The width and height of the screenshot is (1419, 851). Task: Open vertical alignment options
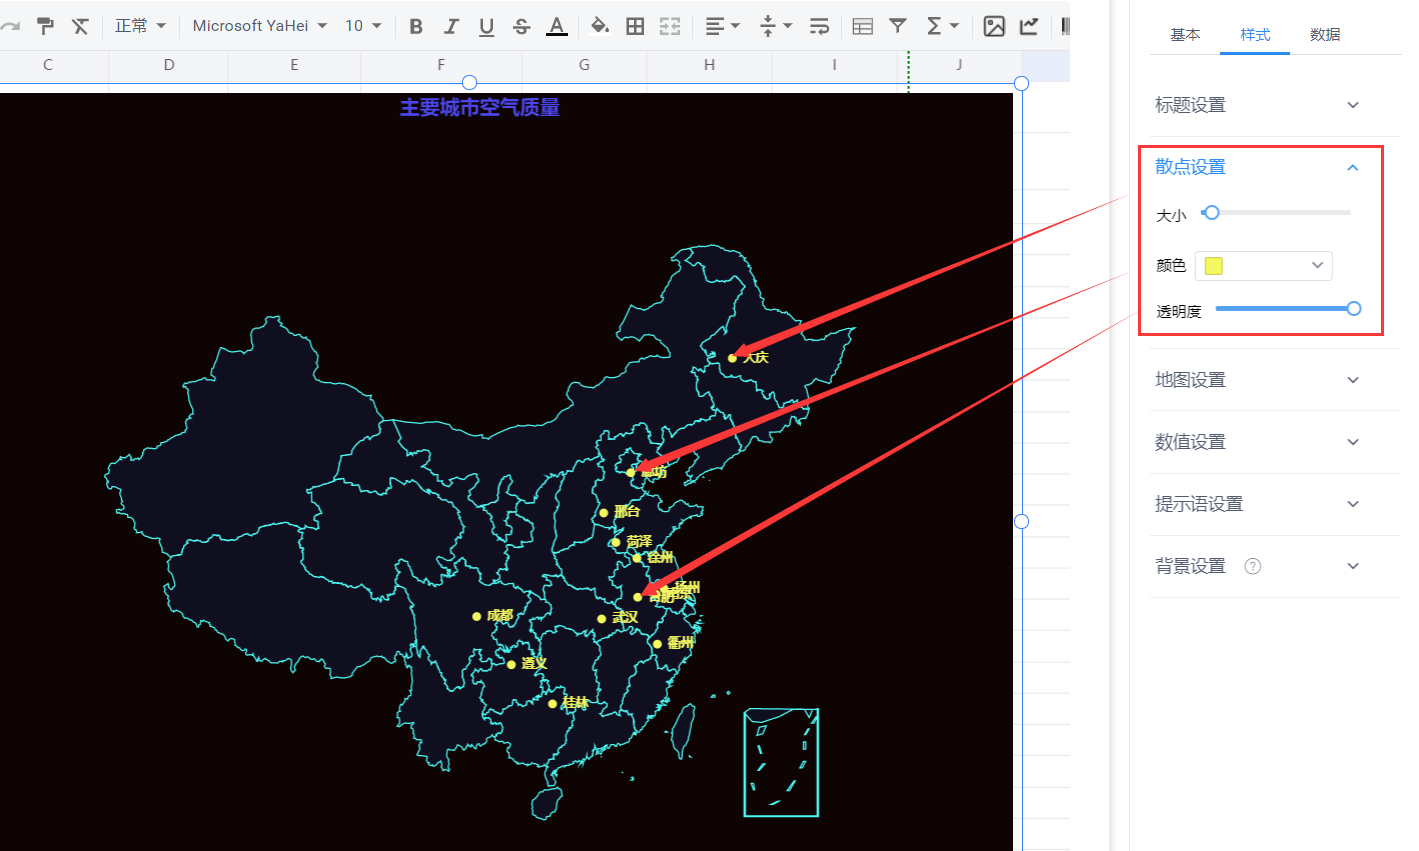click(775, 26)
